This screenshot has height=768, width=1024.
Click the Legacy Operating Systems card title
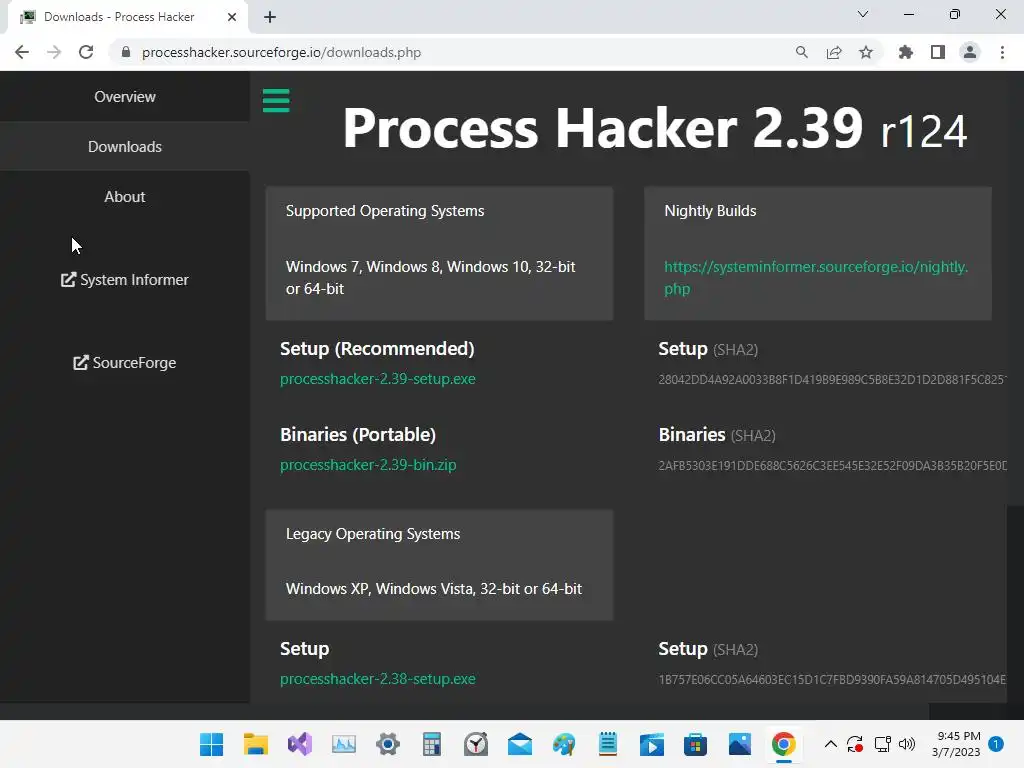[373, 534]
